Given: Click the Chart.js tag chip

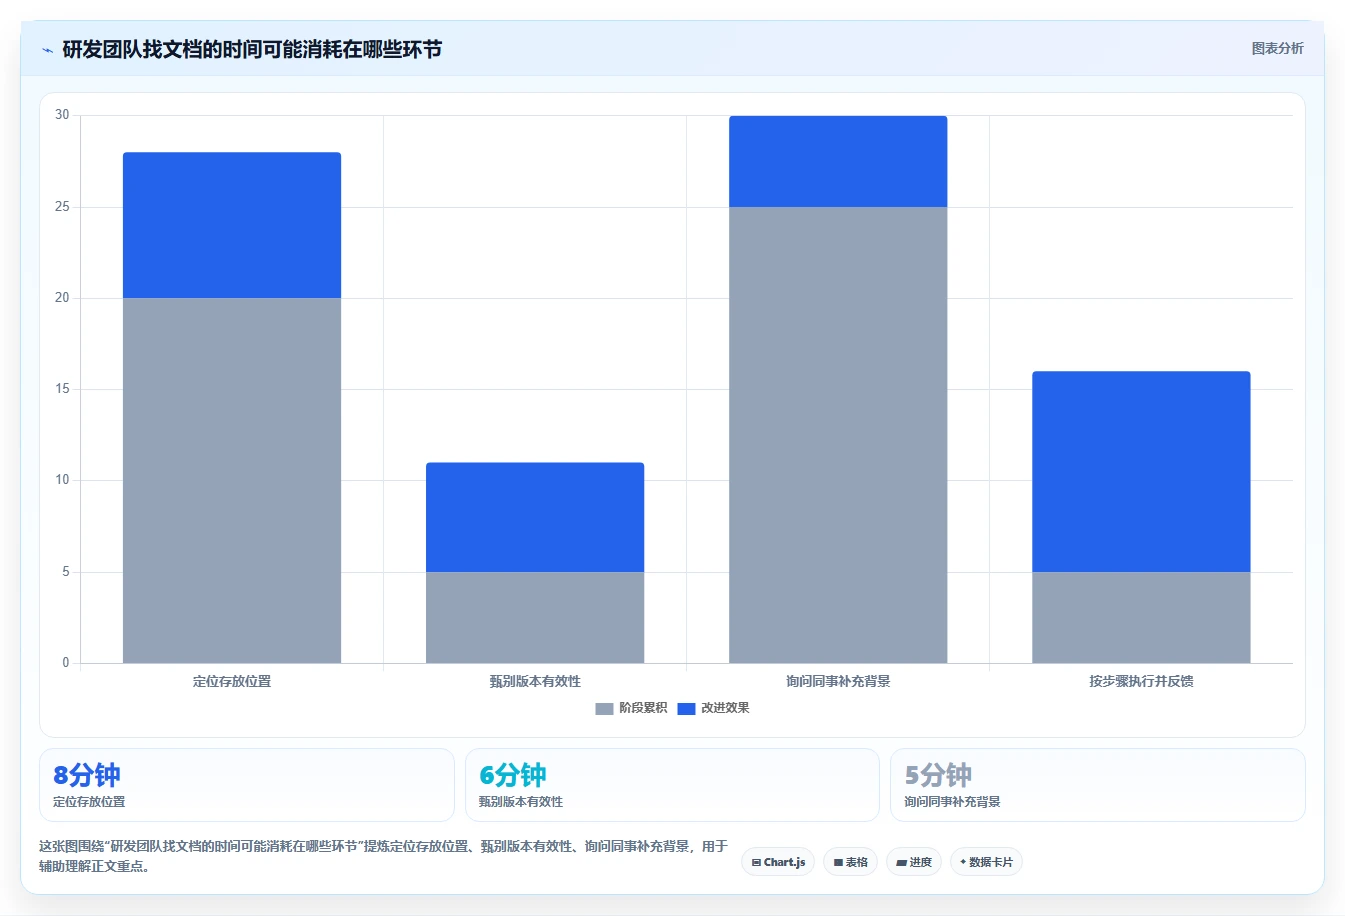Looking at the screenshot, I should 778,862.
